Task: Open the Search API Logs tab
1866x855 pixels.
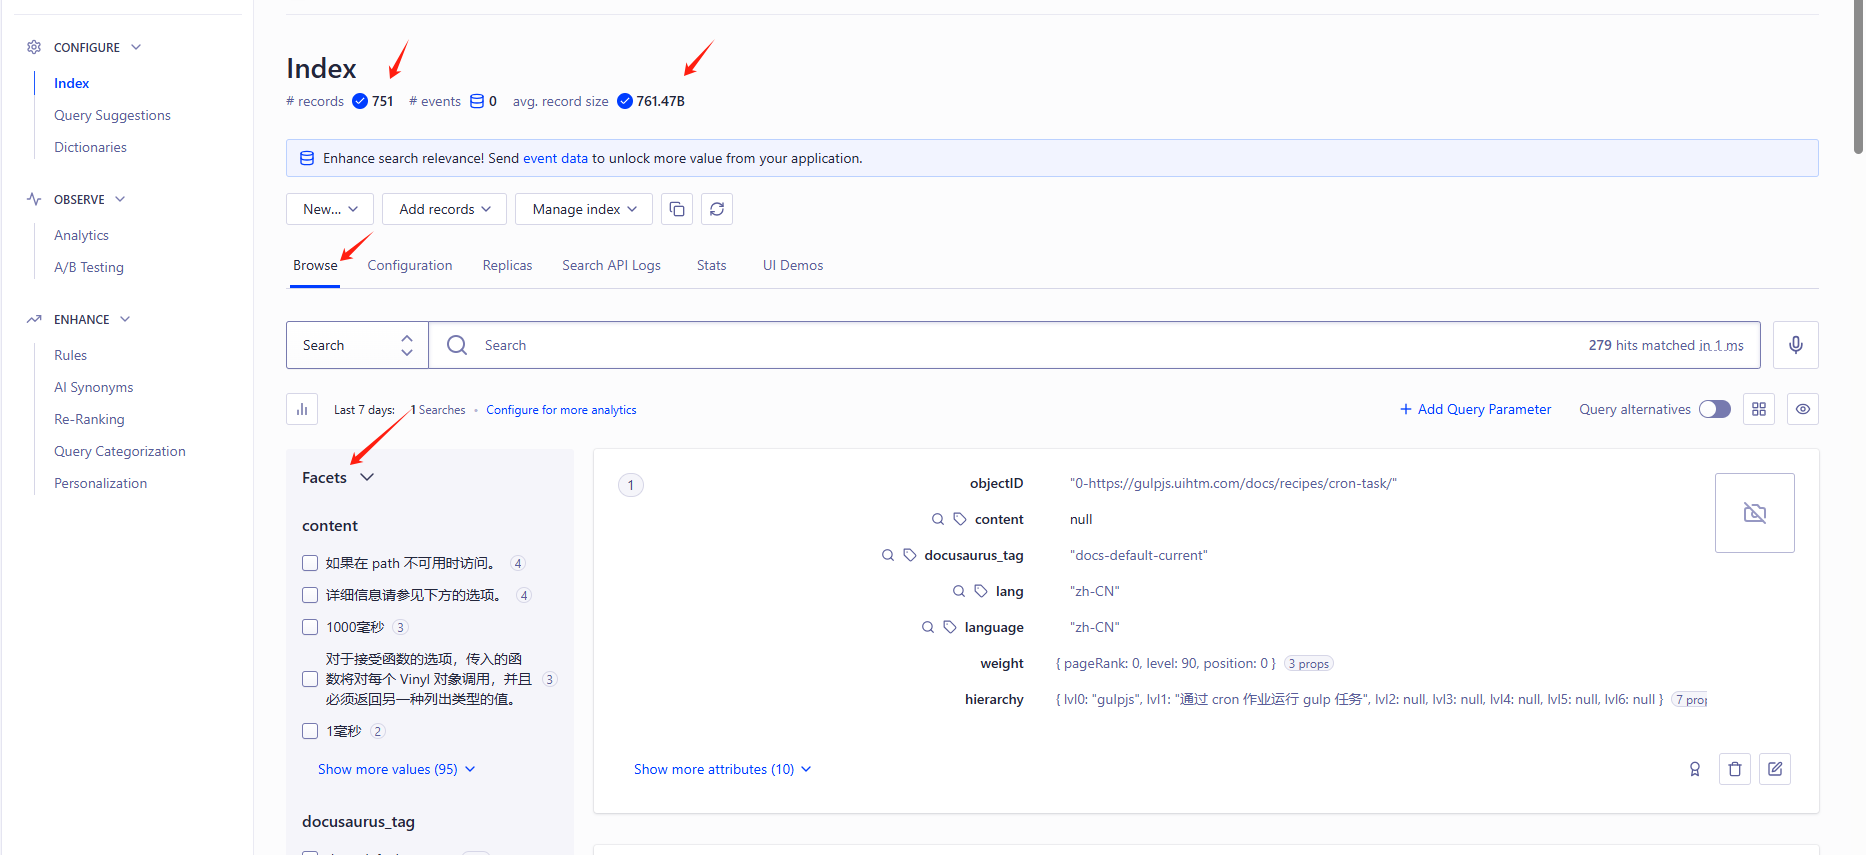Action: coord(611,265)
